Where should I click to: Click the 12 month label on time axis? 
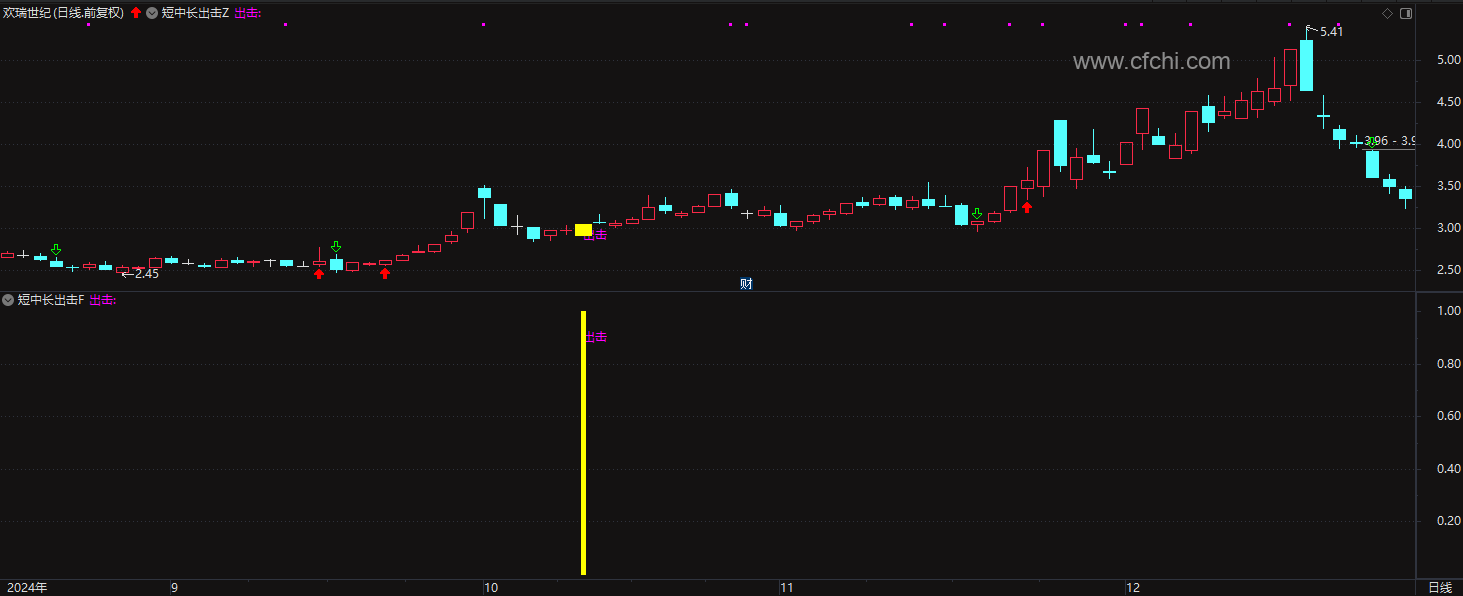tap(1133, 587)
